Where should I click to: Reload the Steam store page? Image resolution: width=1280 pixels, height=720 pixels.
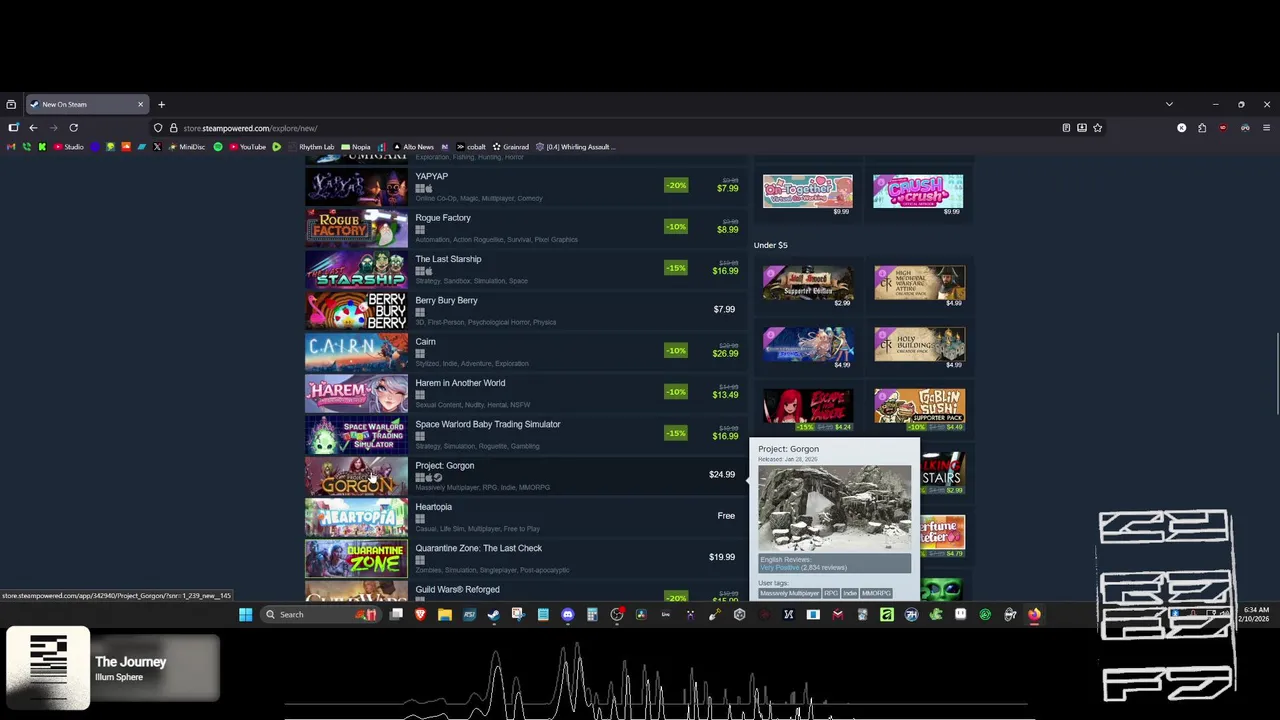point(73,128)
